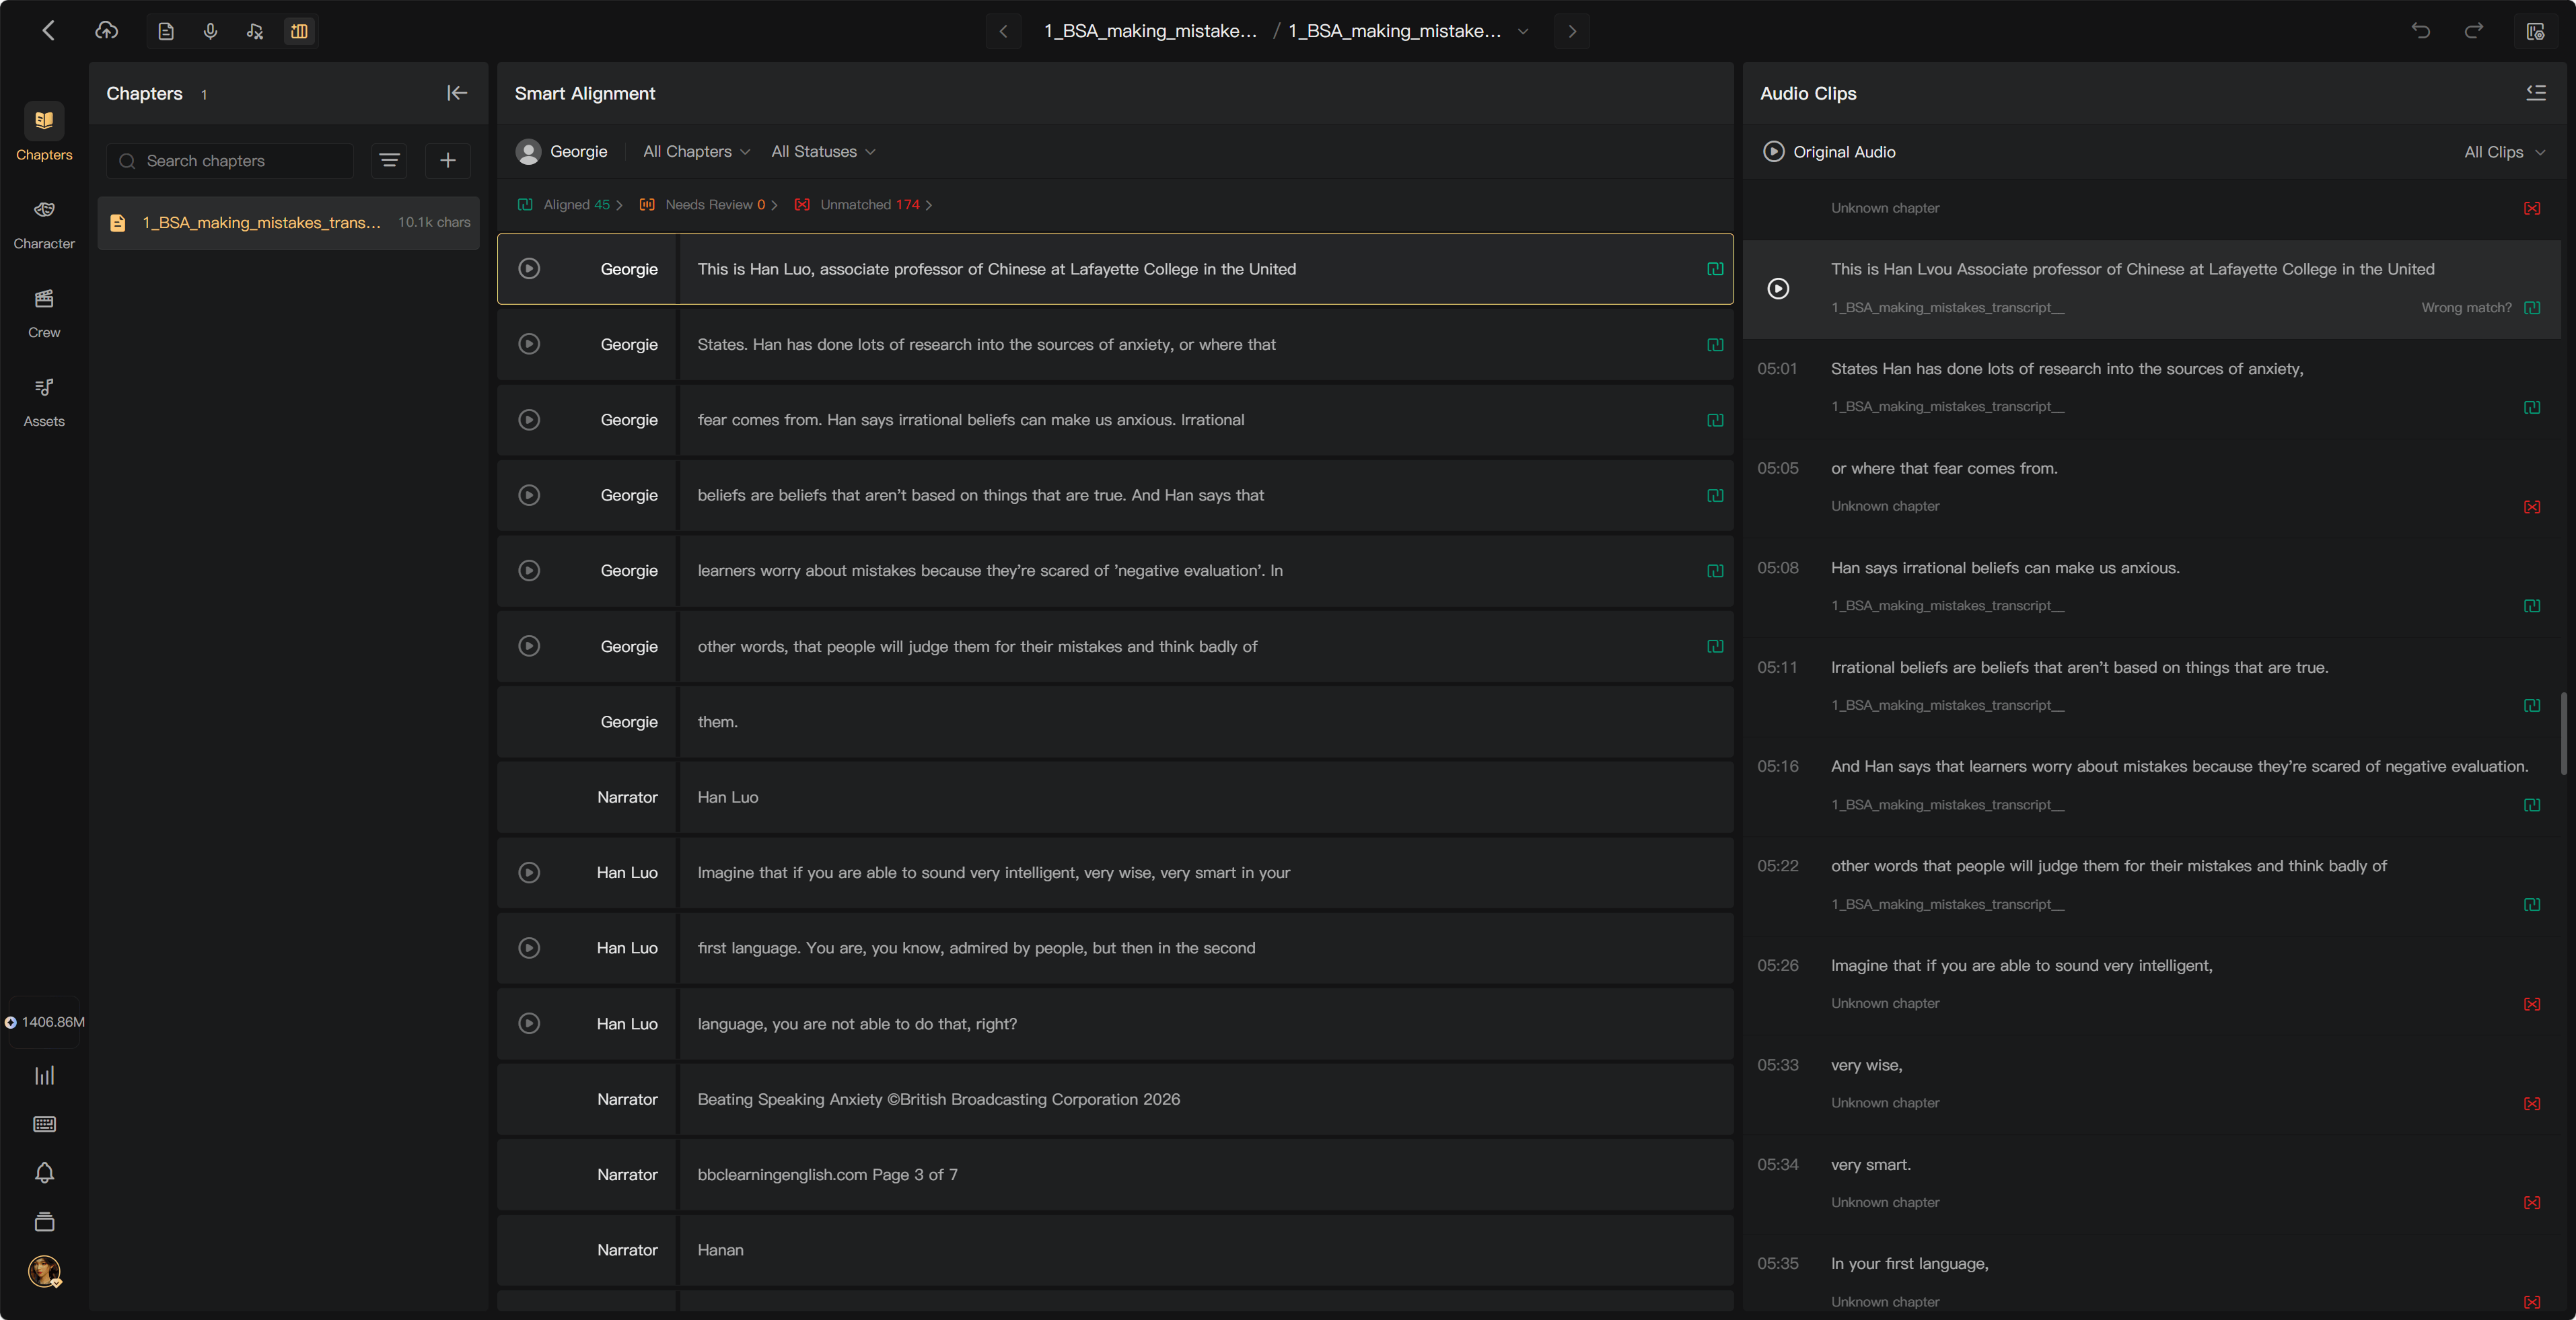Expand the All Statuses dropdown
The image size is (2576, 1320).
pyautogui.click(x=823, y=152)
